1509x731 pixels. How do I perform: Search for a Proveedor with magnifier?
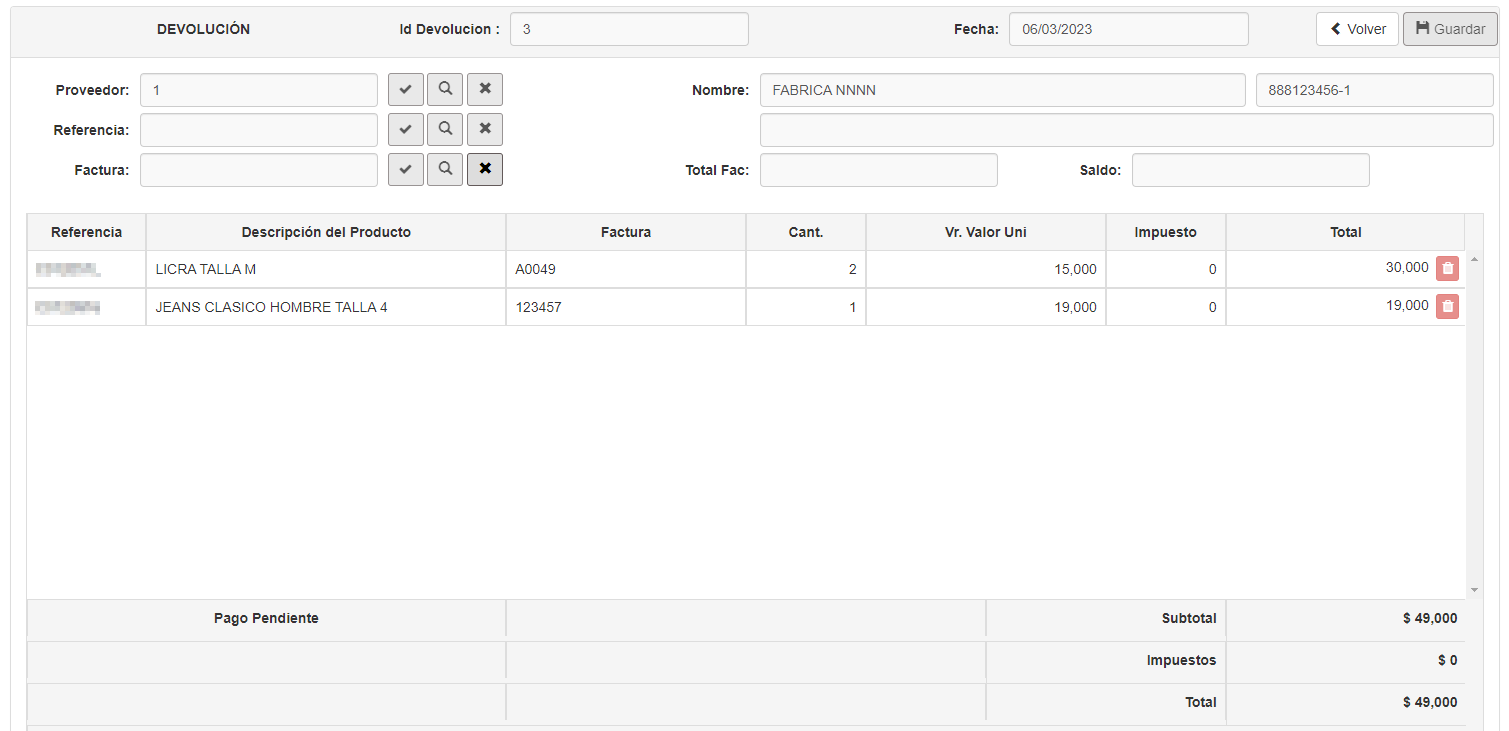coord(445,90)
